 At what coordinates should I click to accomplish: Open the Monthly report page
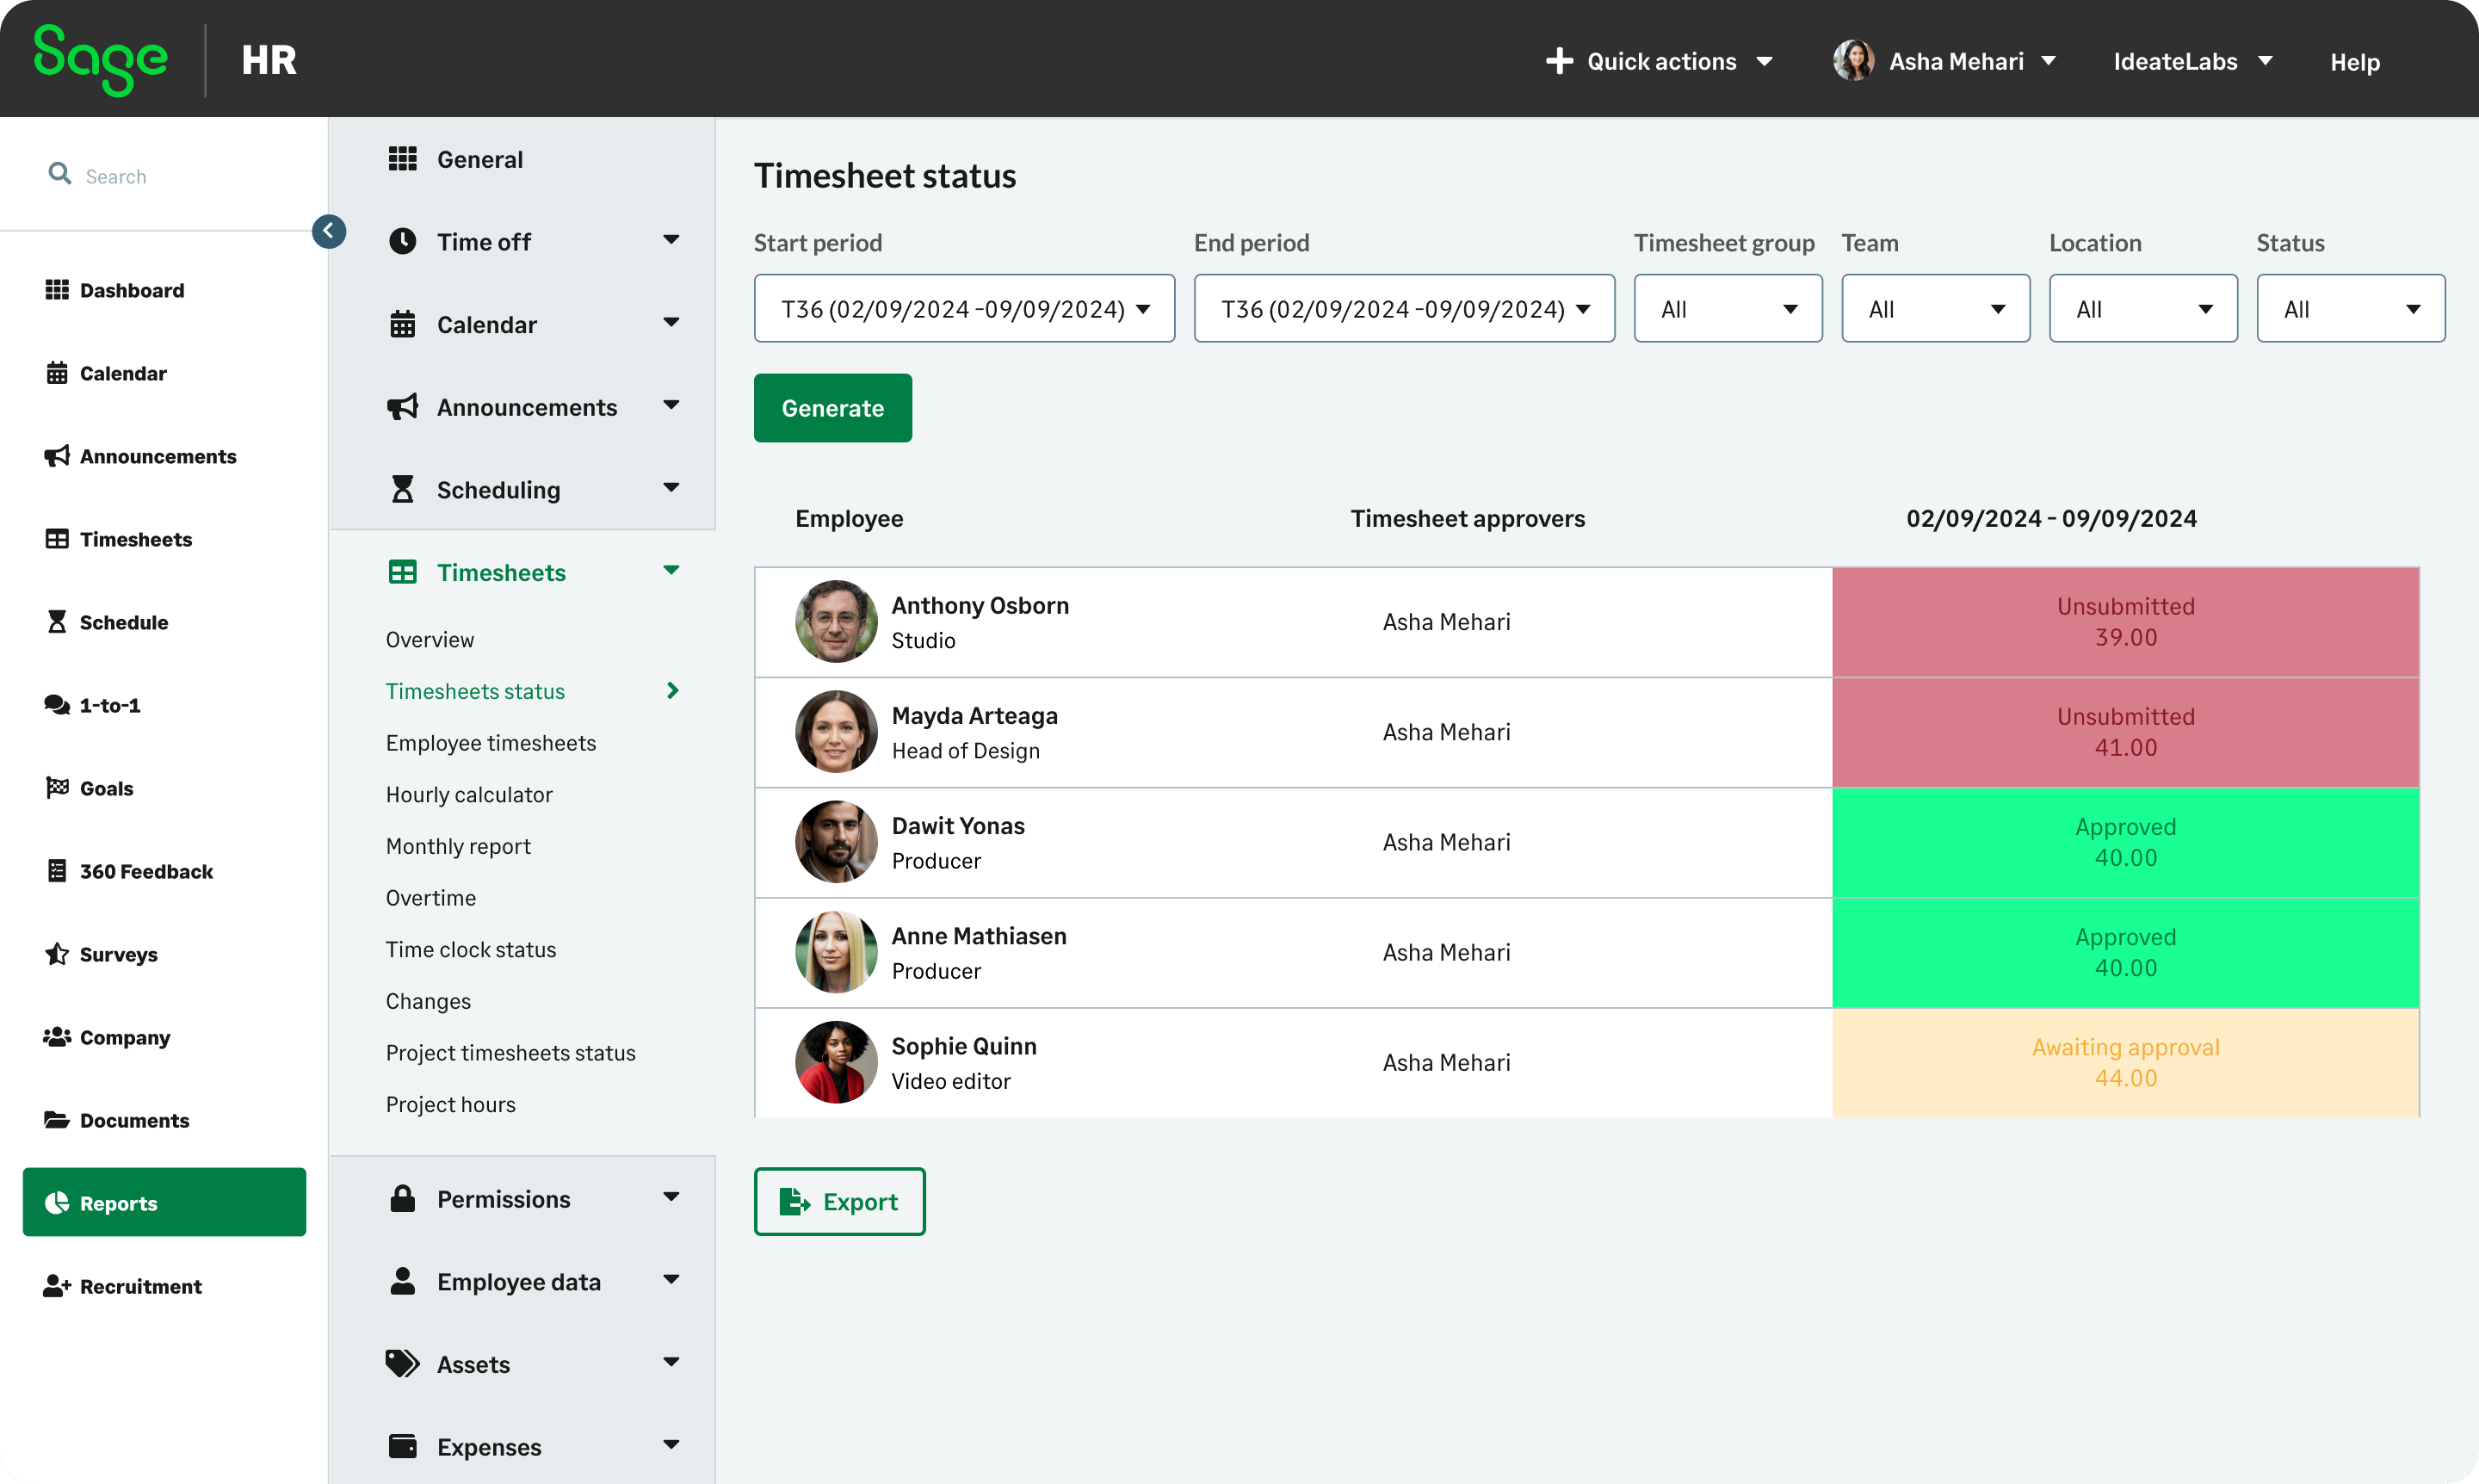click(458, 845)
